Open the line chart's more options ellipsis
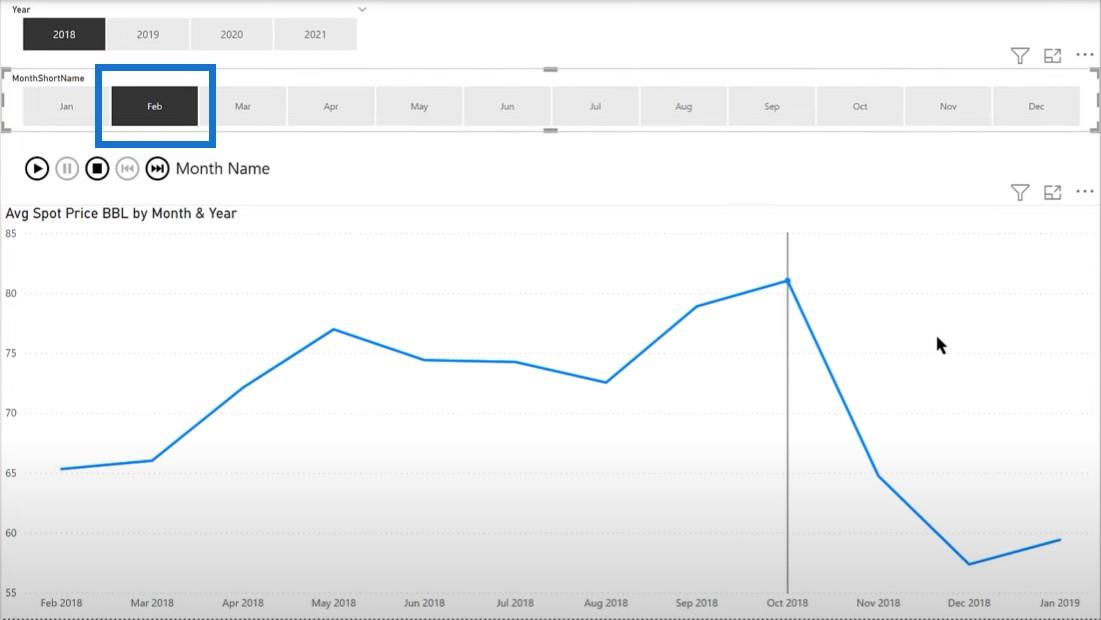This screenshot has width=1101, height=620. (1084, 191)
